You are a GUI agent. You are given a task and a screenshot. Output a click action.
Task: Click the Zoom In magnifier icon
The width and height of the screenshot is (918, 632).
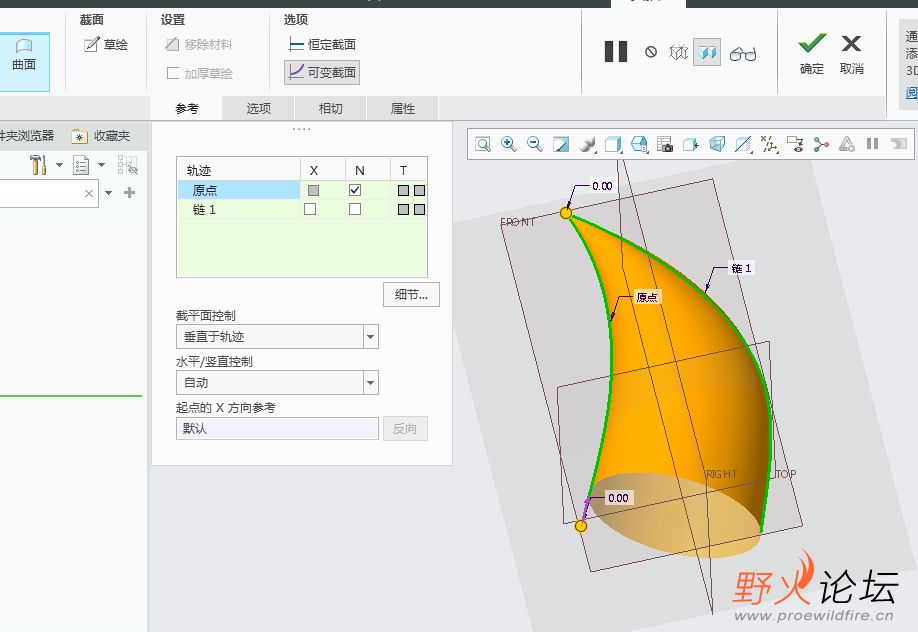coord(508,144)
